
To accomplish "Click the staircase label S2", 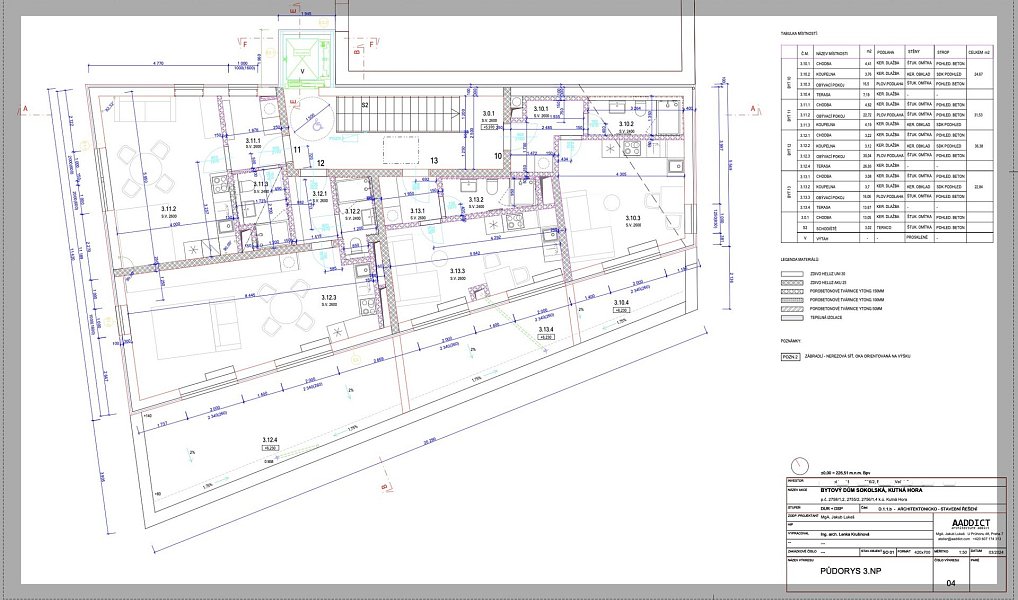I will point(365,105).
